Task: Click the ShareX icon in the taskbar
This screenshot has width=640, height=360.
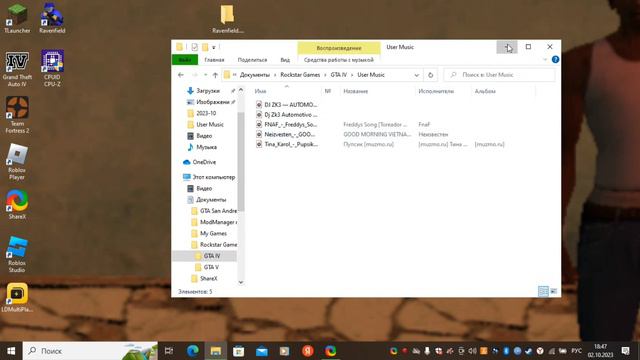Action: [331, 351]
